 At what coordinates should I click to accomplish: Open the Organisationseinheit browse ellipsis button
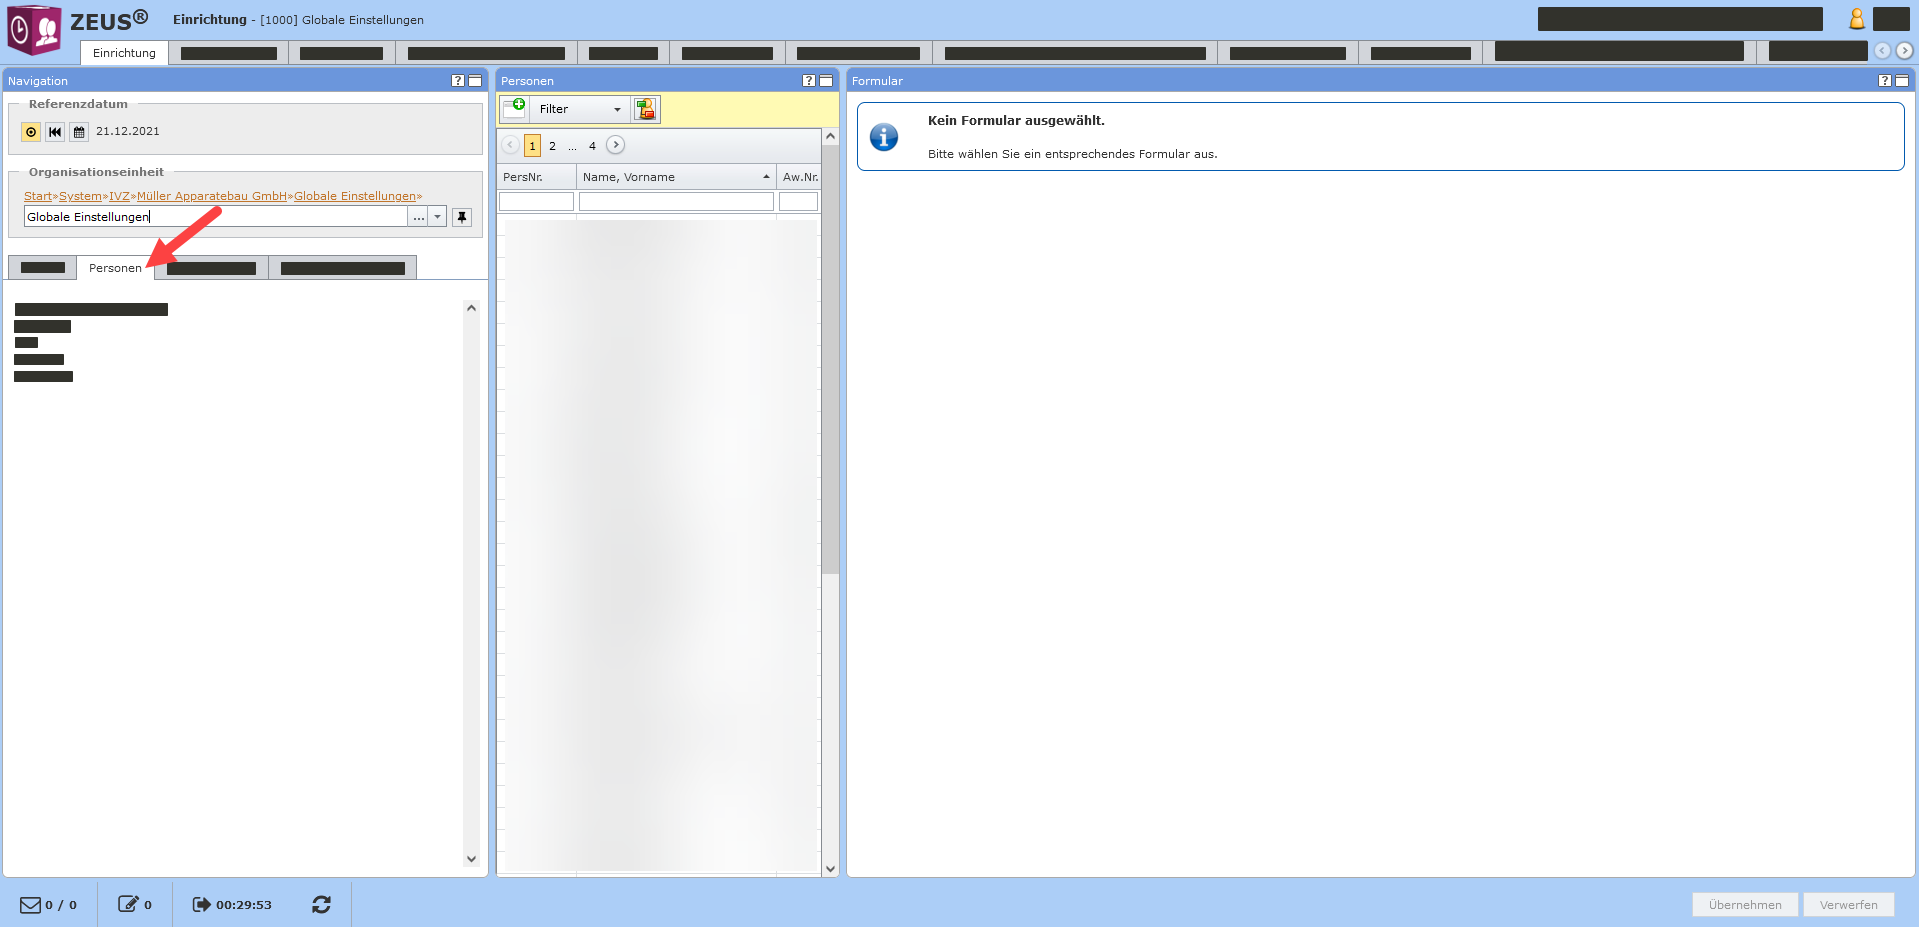(x=418, y=217)
